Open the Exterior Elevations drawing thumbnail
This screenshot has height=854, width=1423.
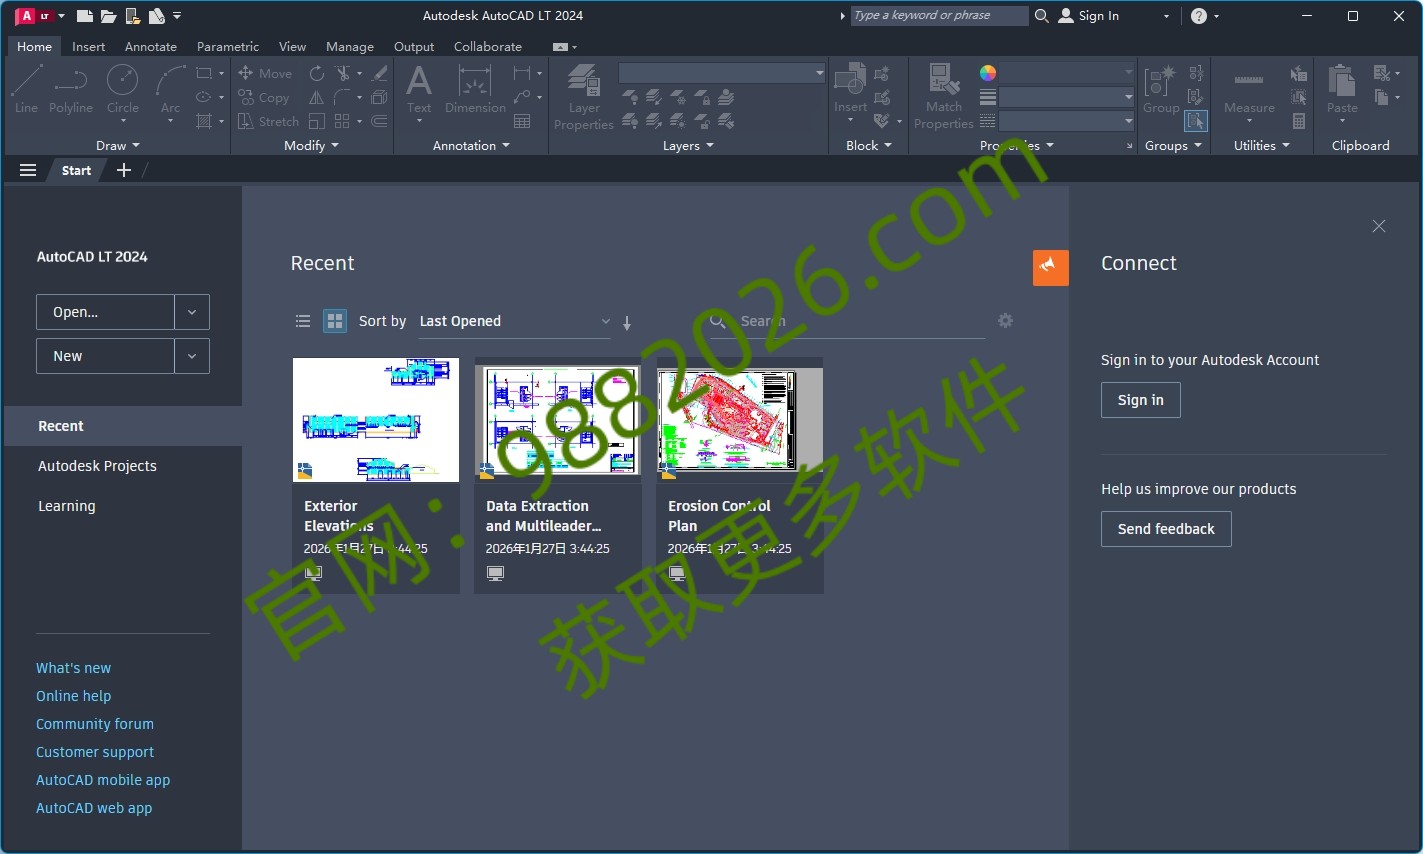(376, 420)
